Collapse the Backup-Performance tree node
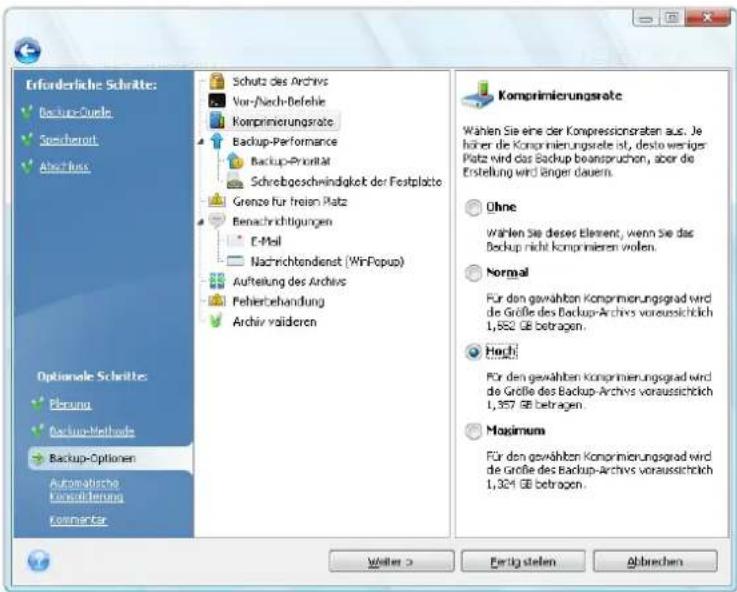Image resolution: width=737 pixels, height=592 pixels. point(201,141)
